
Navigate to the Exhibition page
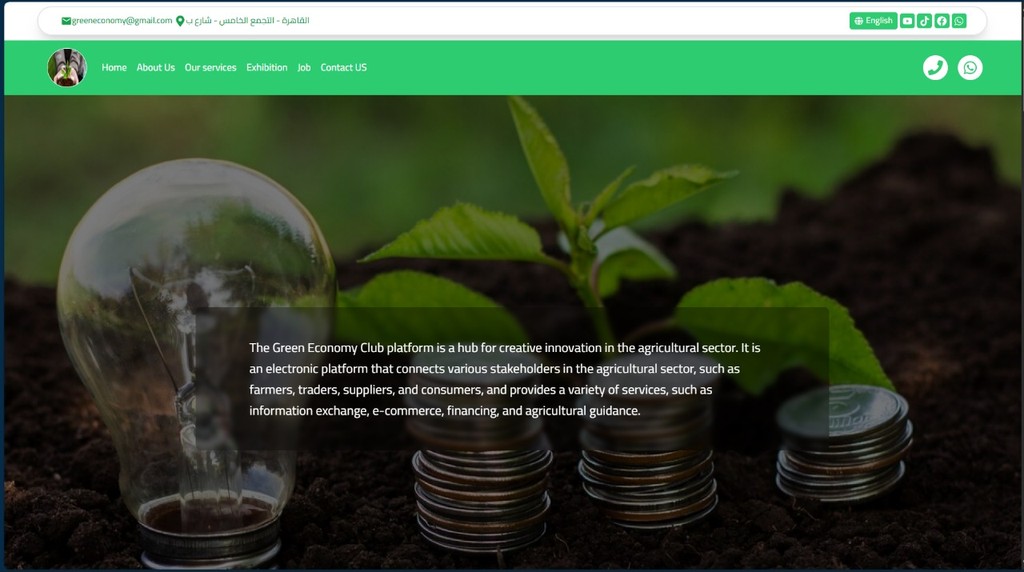point(266,67)
